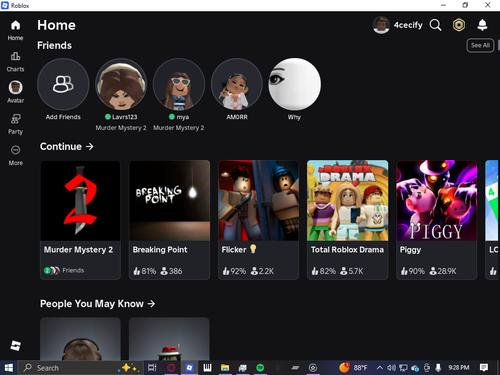Viewport: 500px width, 375px height.
Task: Click the See All friends button
Action: tap(480, 45)
